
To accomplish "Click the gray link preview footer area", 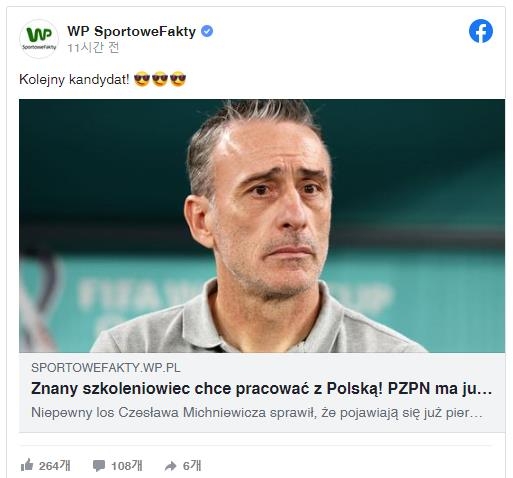I will (x=262, y=392).
